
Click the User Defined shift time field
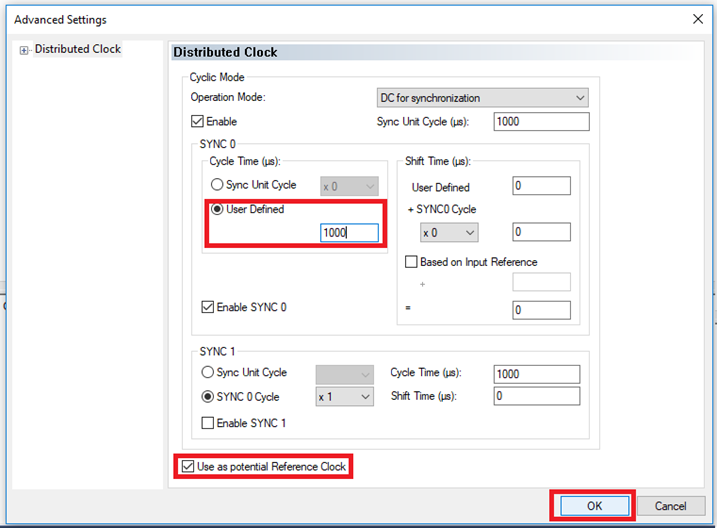coord(541,186)
